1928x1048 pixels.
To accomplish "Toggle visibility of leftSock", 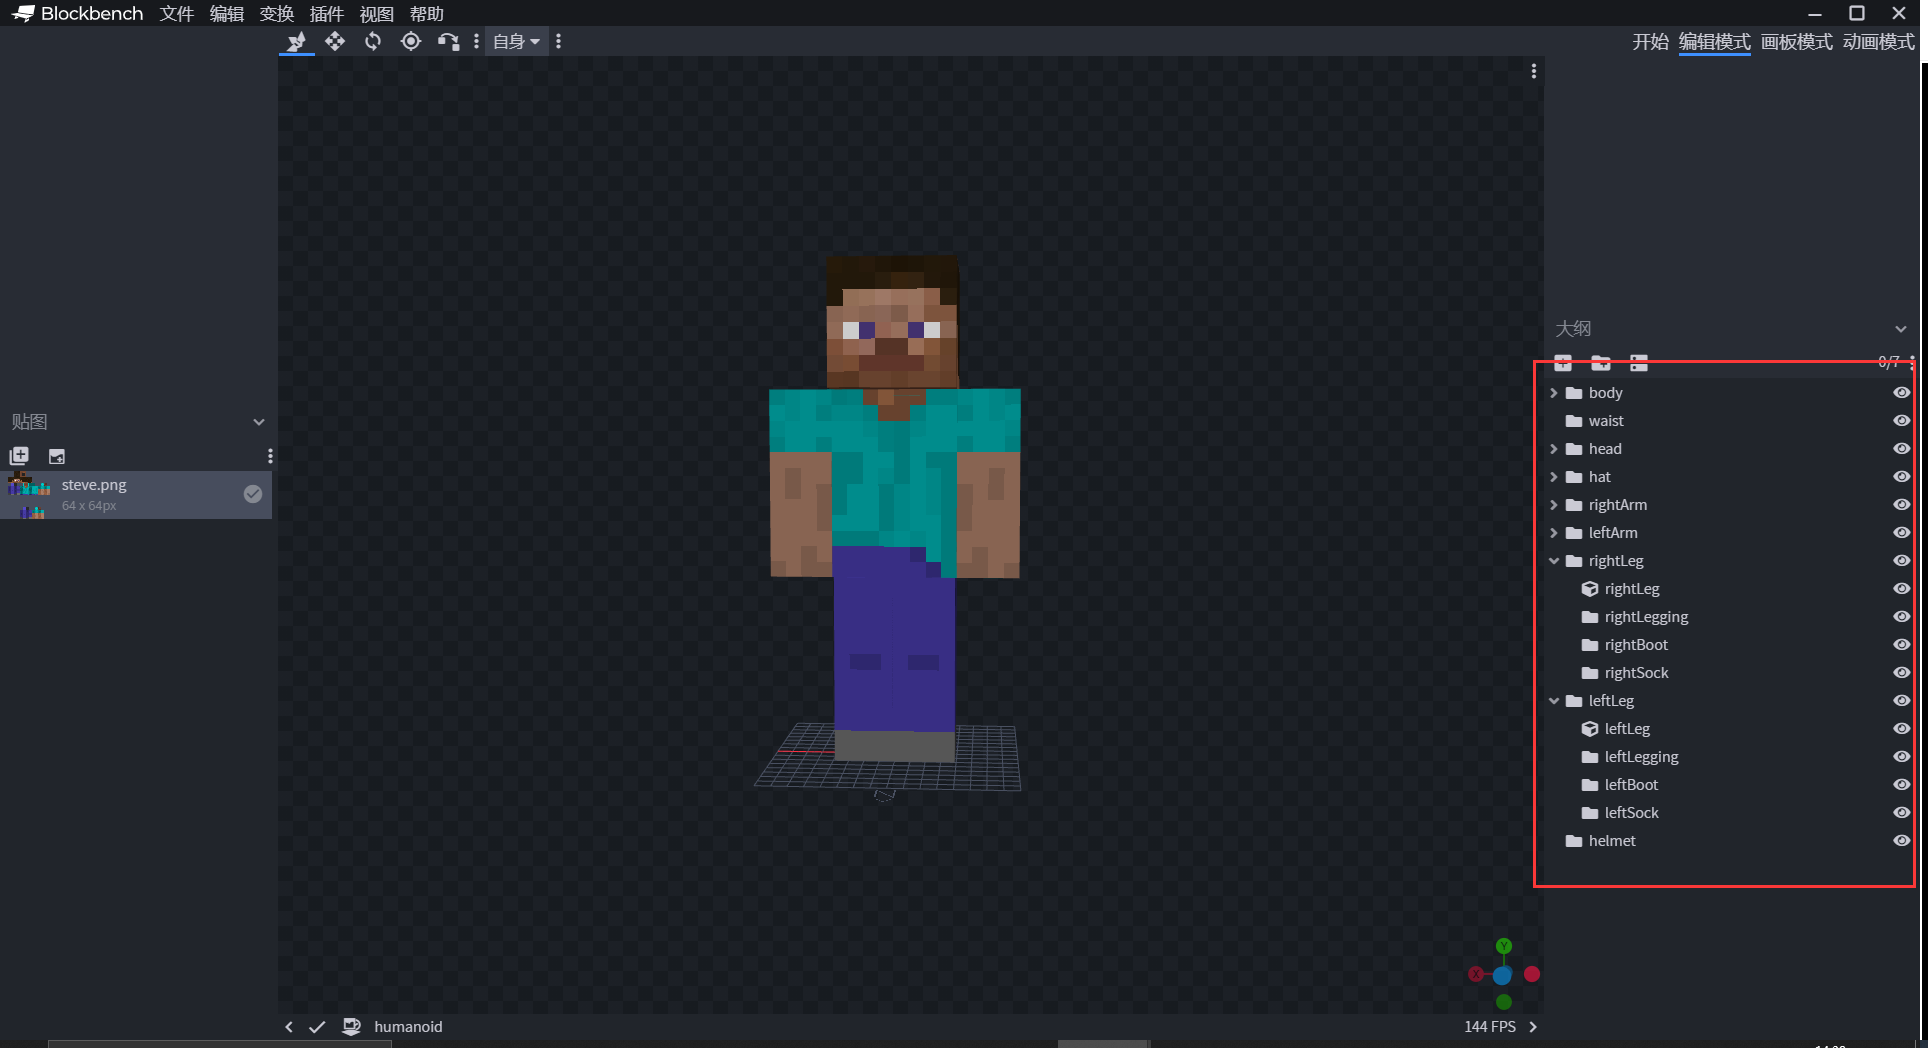I will click(x=1901, y=813).
